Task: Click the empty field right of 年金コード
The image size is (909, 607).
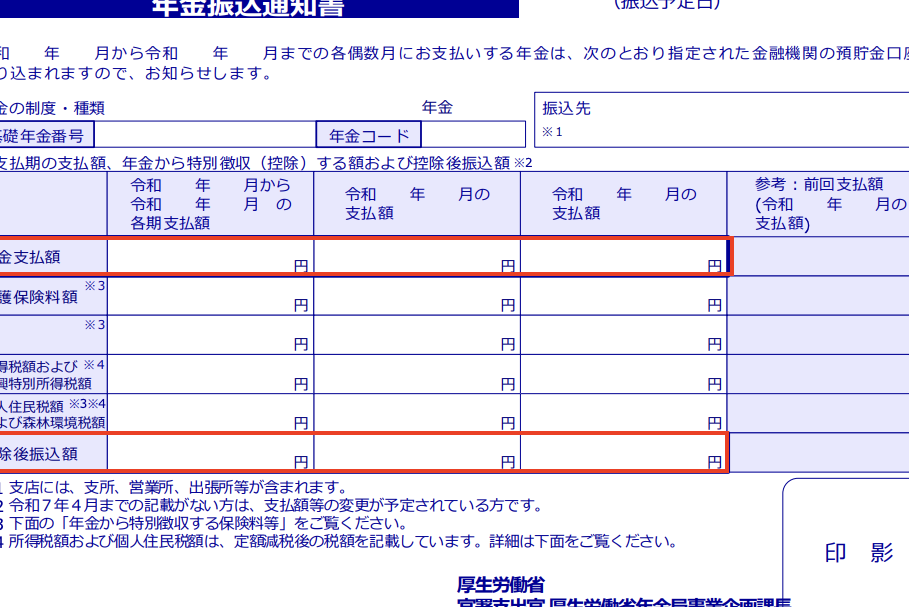Action: click(x=473, y=135)
